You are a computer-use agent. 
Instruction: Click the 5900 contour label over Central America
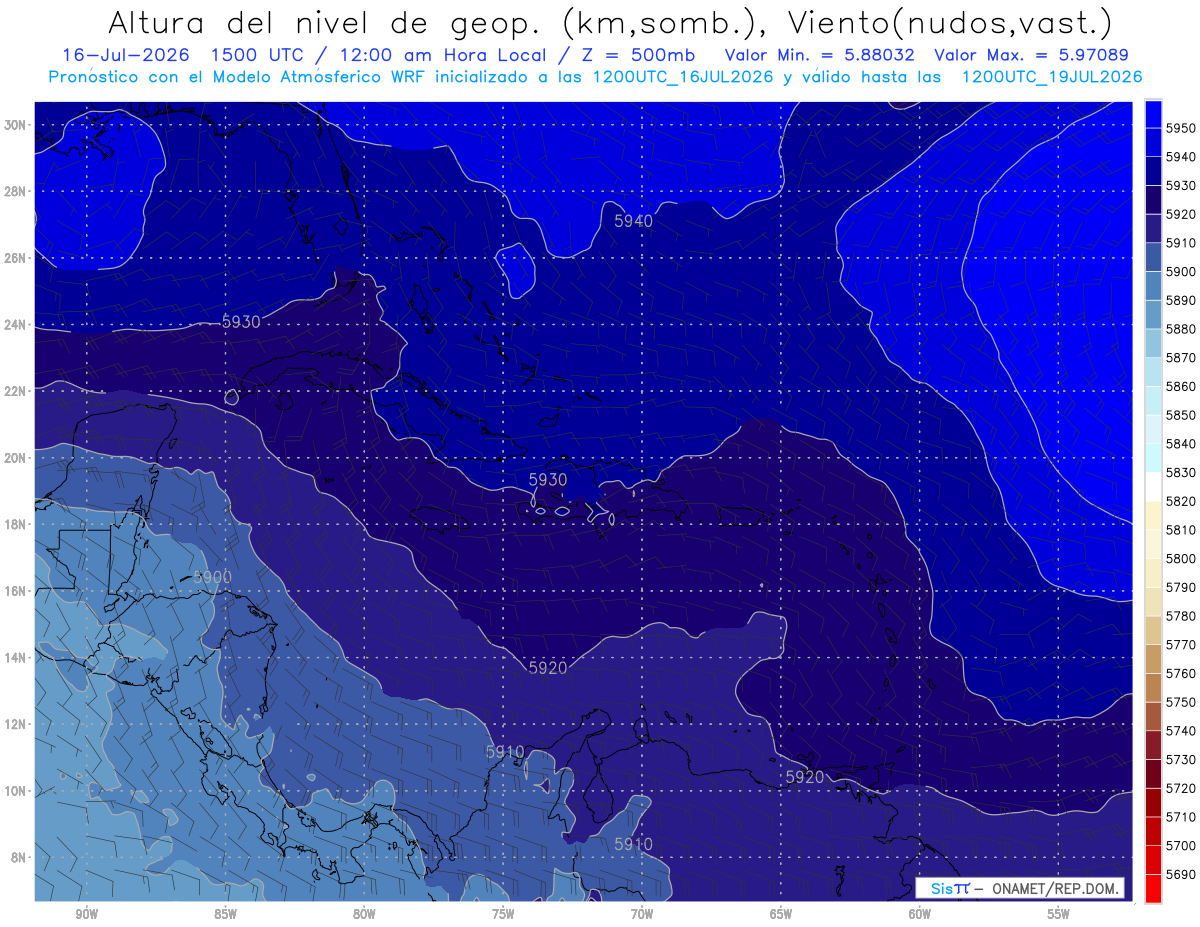pyautogui.click(x=212, y=577)
